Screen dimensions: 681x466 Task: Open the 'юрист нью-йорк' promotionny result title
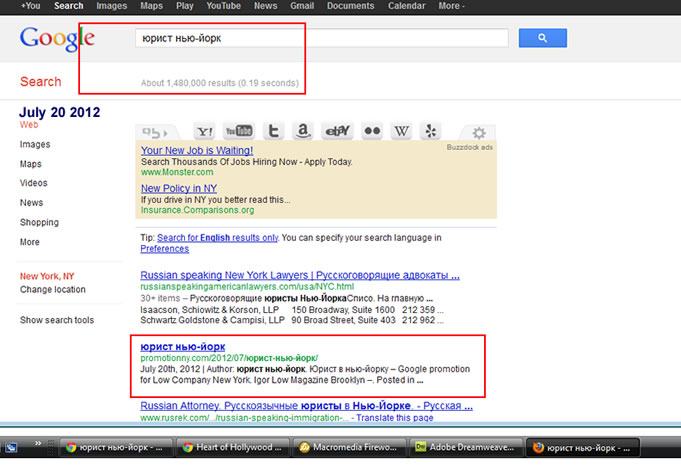182,347
